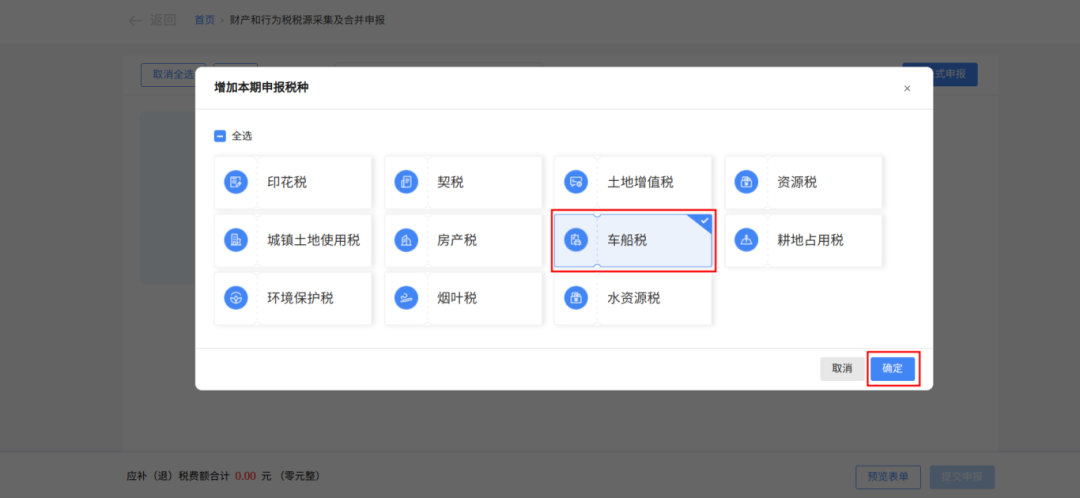
Task: Click the 水资源税 water icon
Action: coord(576,298)
